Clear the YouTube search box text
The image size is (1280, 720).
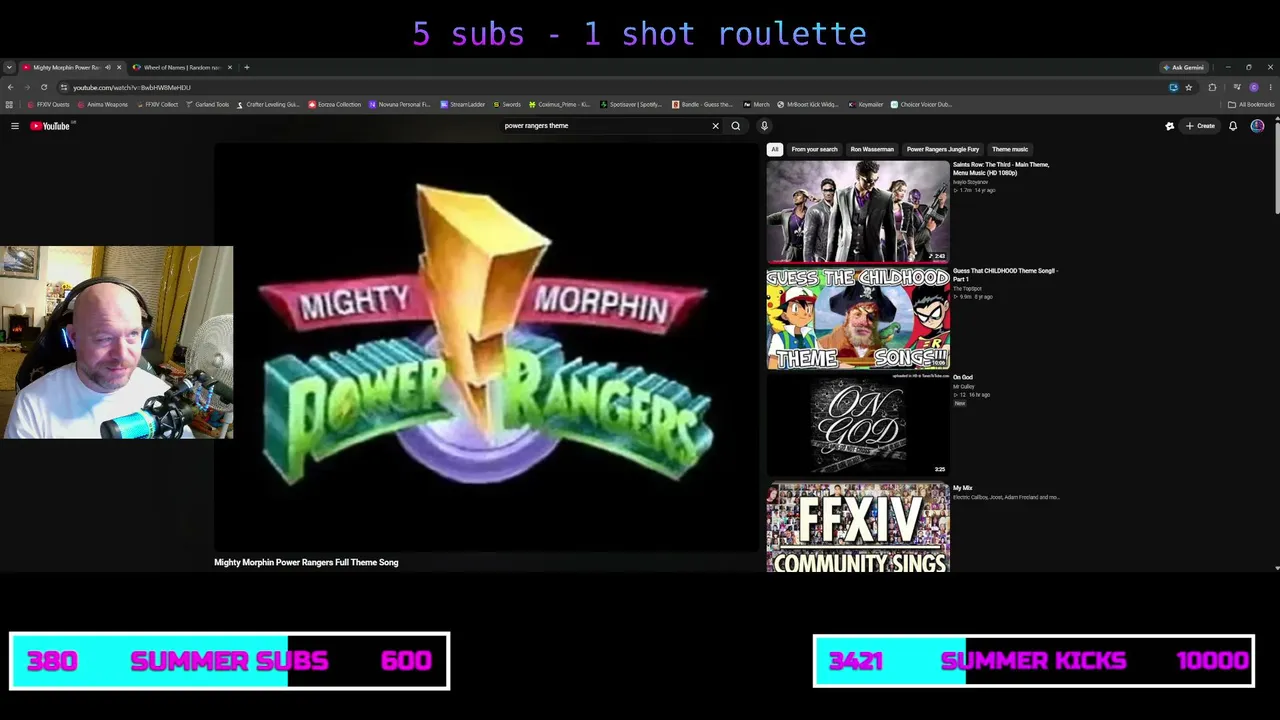[715, 126]
